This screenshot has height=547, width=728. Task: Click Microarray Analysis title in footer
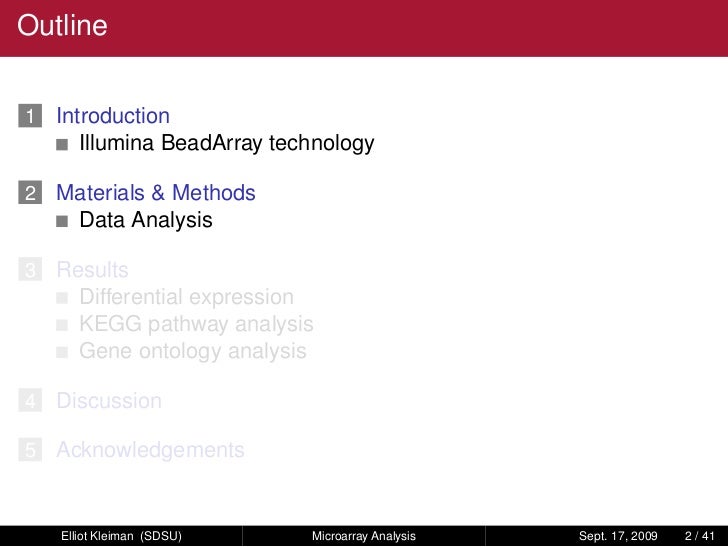point(364,536)
